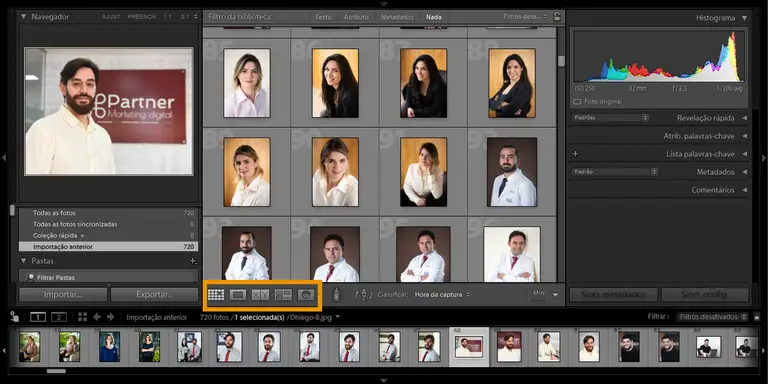
Task: Select Texto library filter tab
Action: click(x=323, y=17)
